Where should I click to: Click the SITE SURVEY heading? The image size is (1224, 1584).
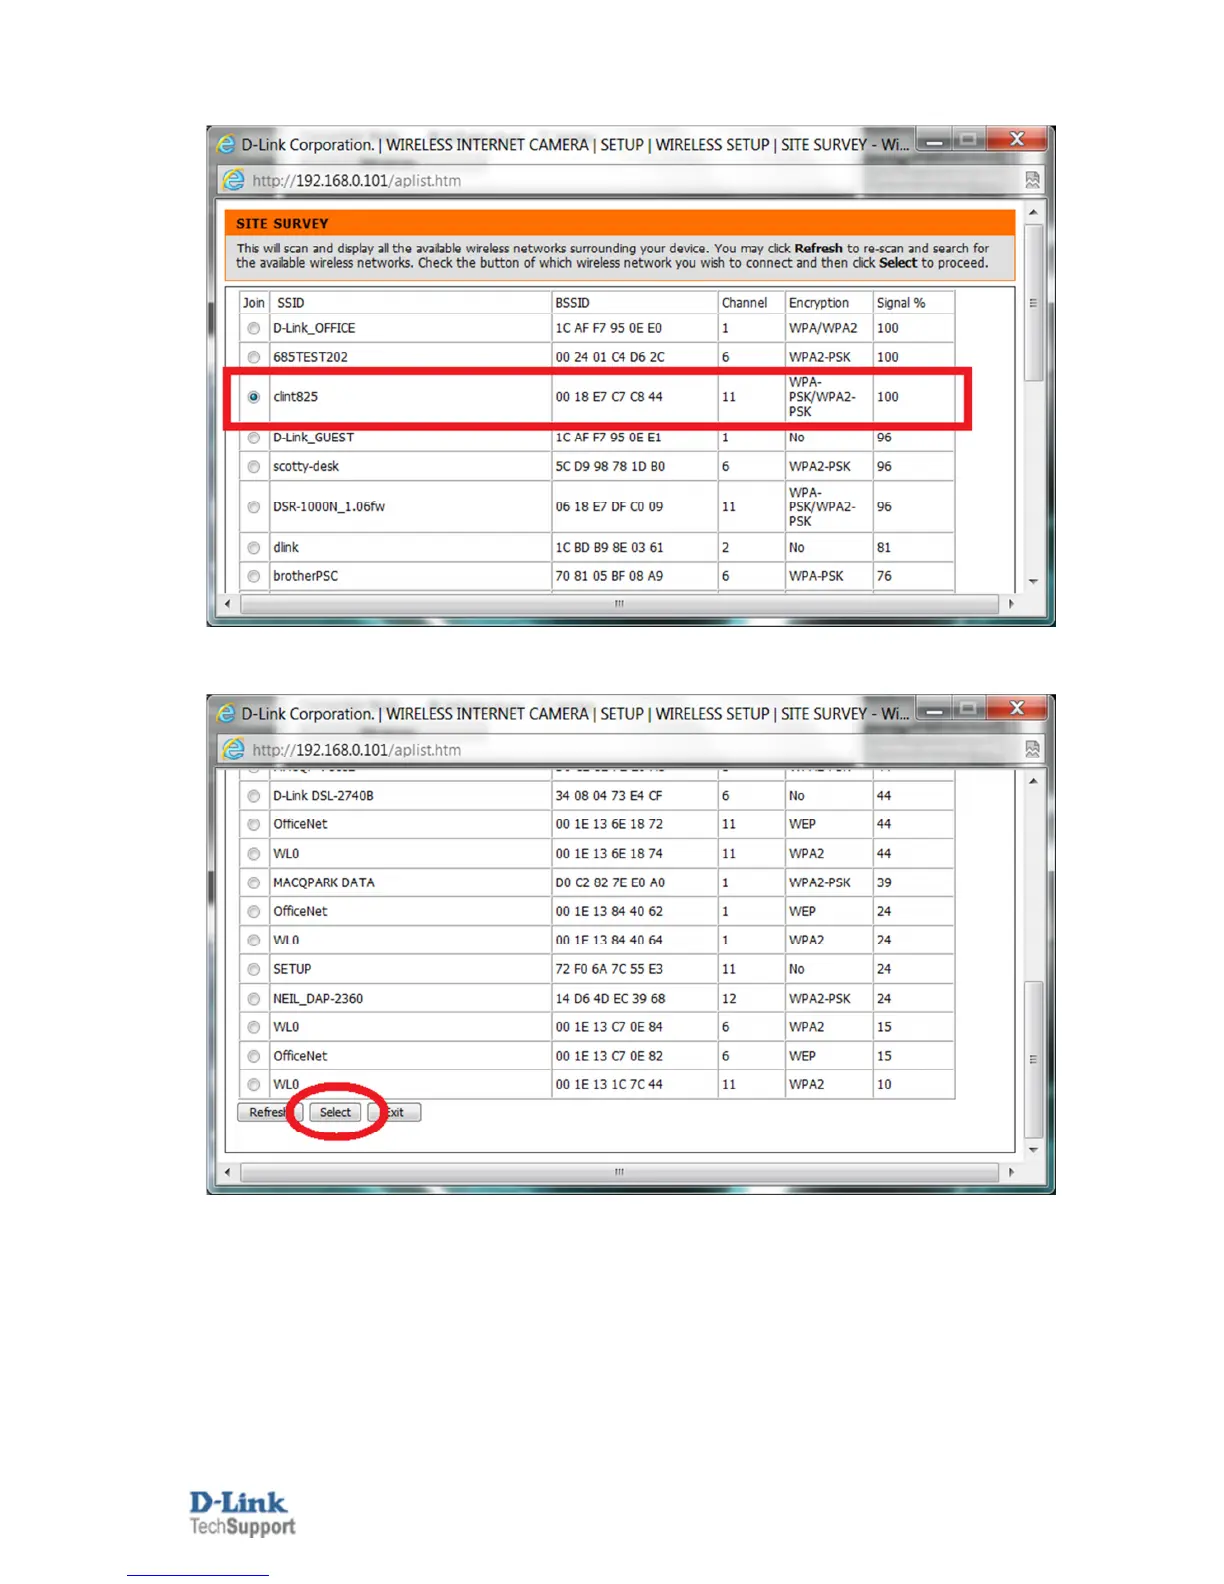[282, 224]
